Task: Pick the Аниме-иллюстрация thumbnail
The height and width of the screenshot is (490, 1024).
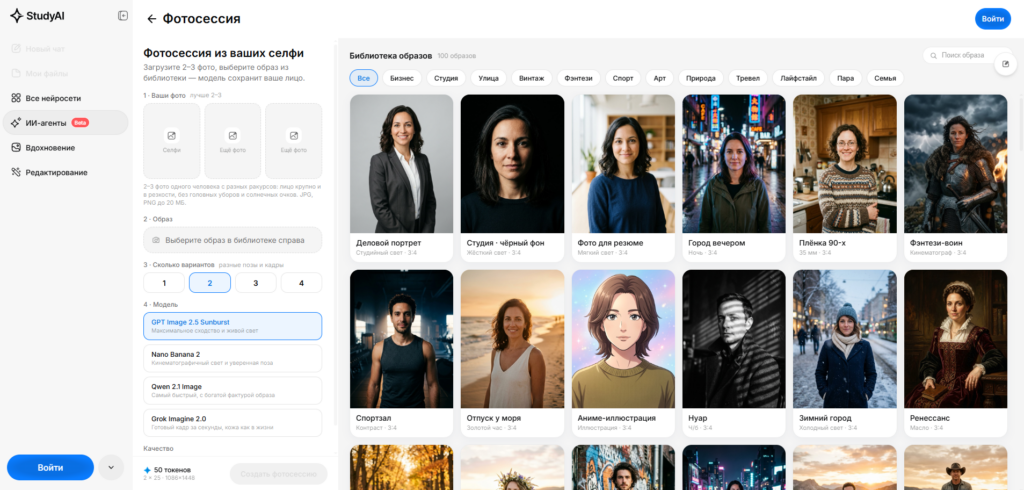Action: [x=623, y=339]
